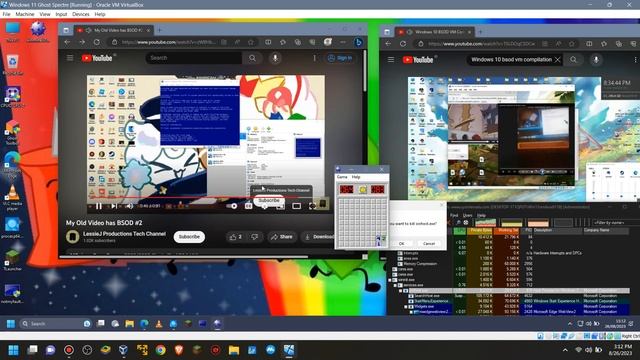Clear the right YouTube search text
Image resolution: width=640 pixels, height=360 pixels.
coord(558,60)
